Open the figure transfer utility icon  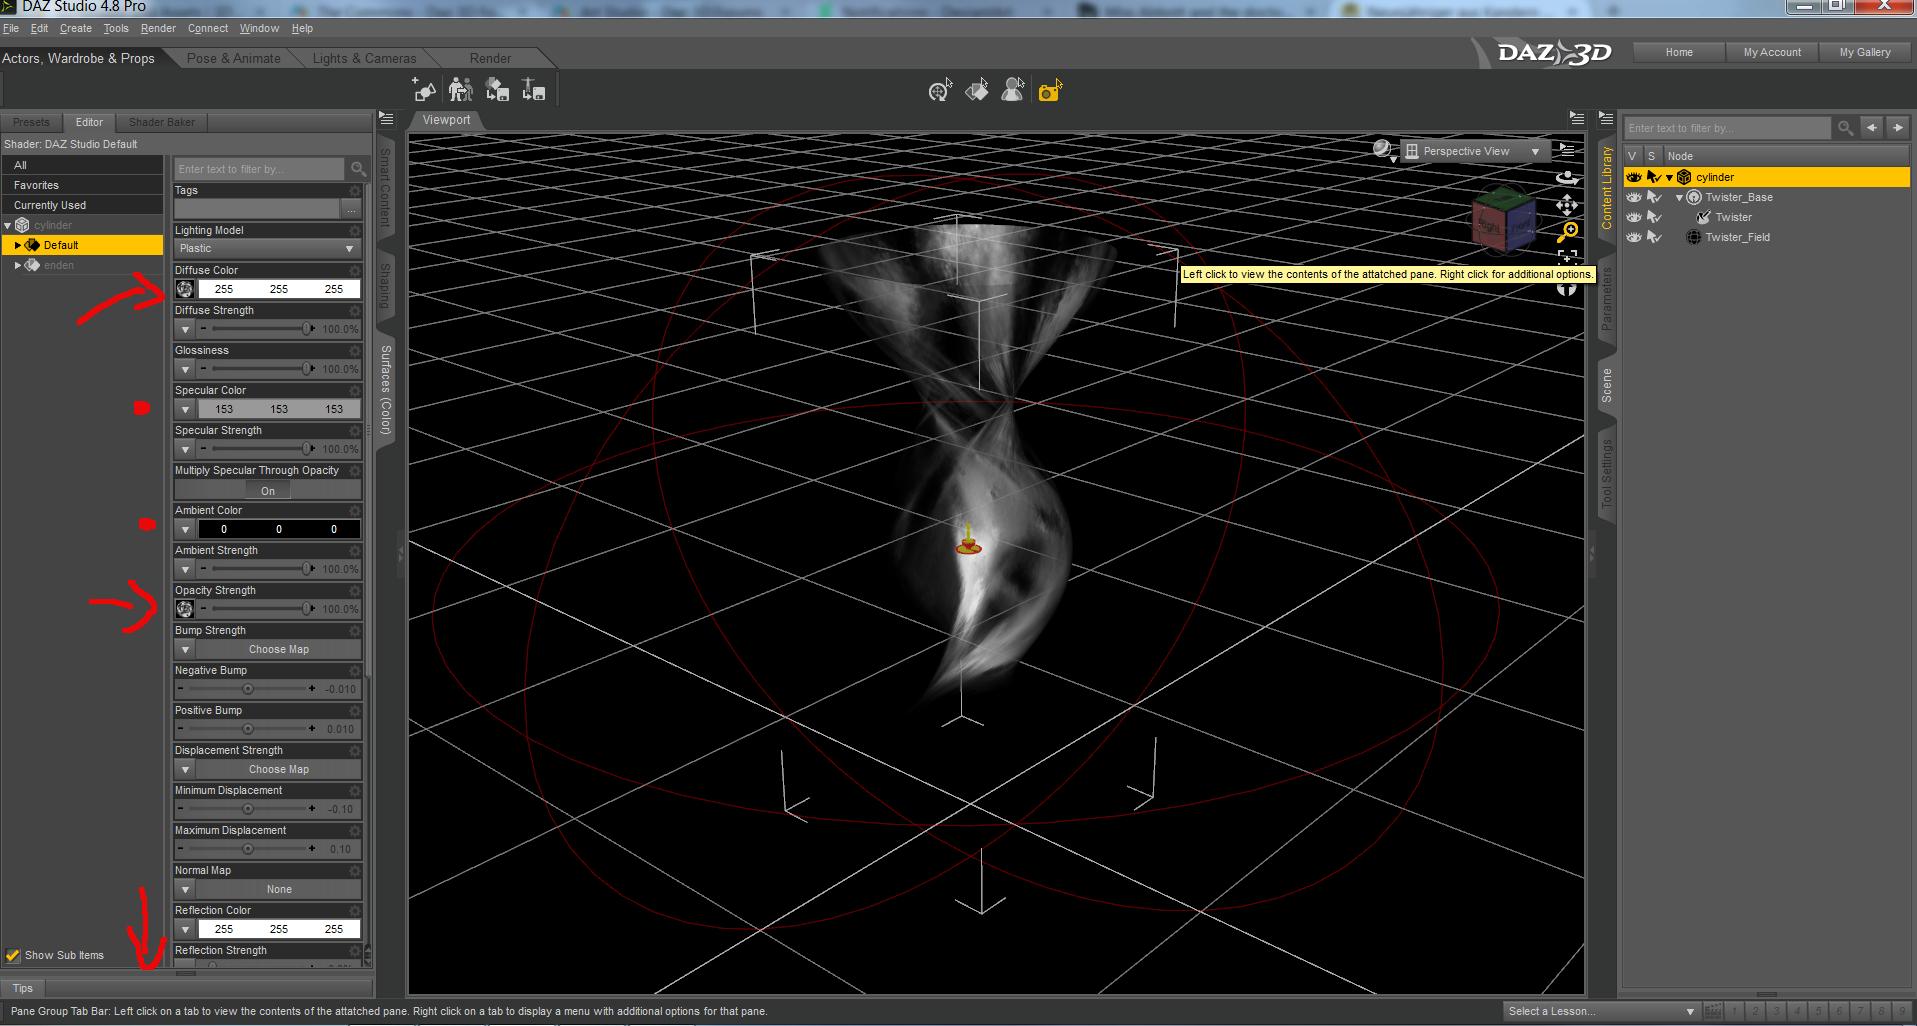[x=461, y=91]
